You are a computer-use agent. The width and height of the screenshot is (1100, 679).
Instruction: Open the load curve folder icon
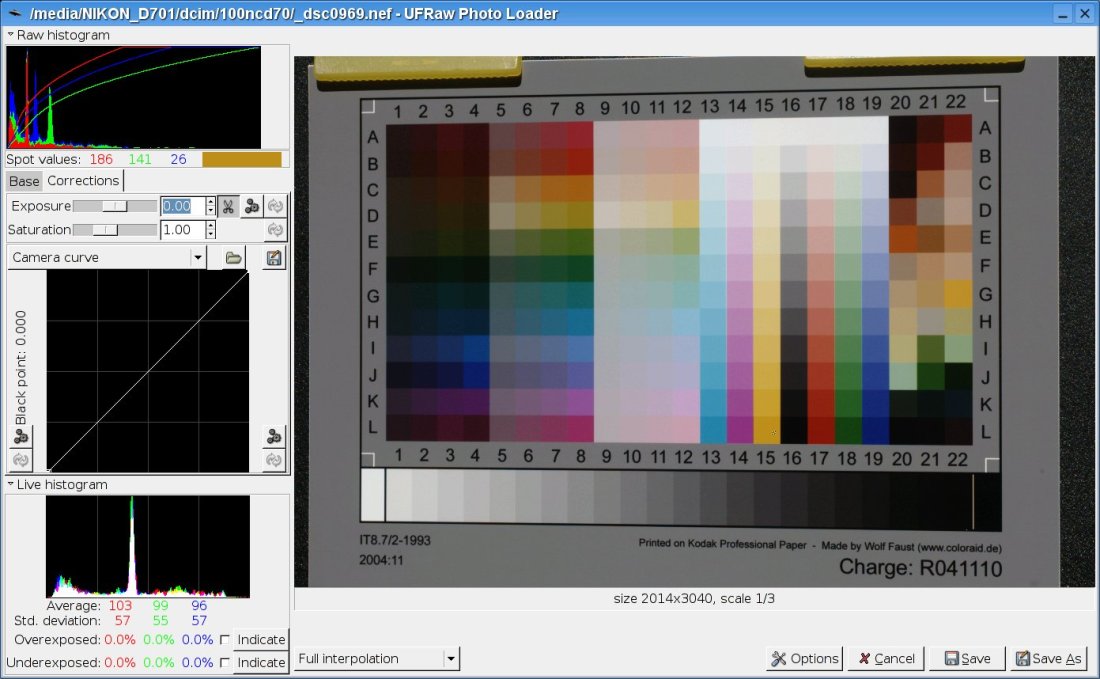(x=233, y=258)
